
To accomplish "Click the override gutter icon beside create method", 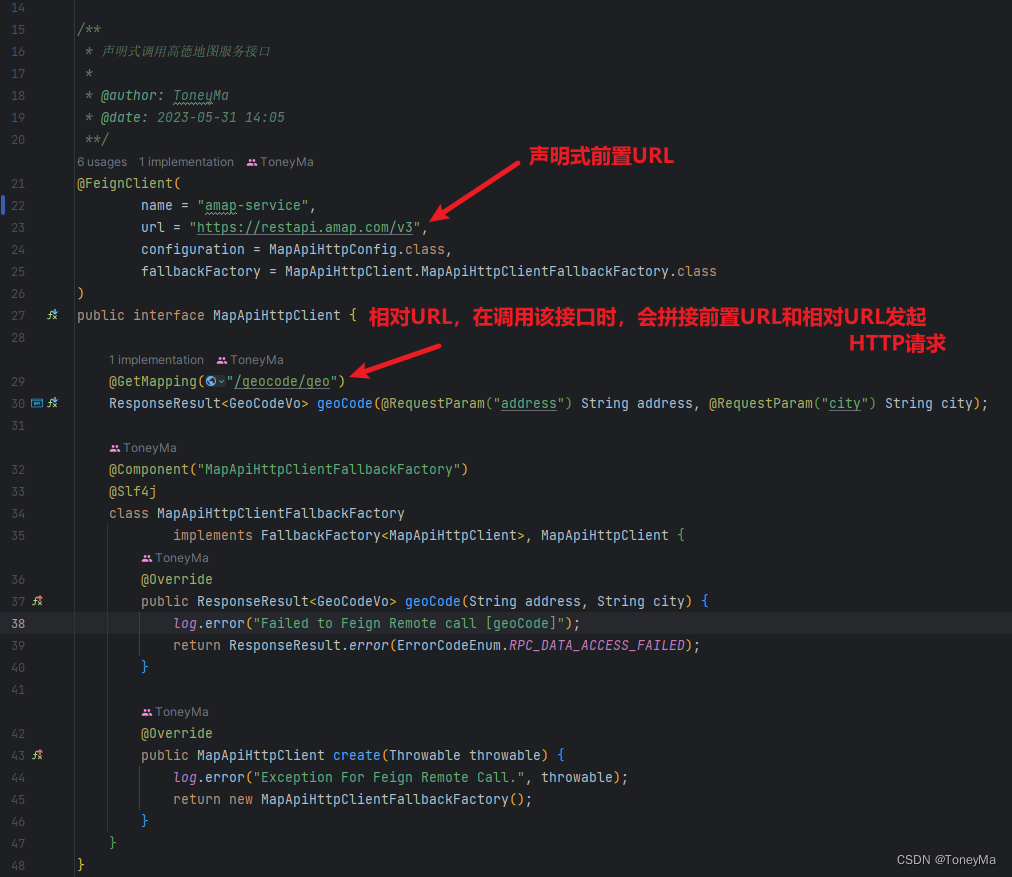I will click(38, 755).
